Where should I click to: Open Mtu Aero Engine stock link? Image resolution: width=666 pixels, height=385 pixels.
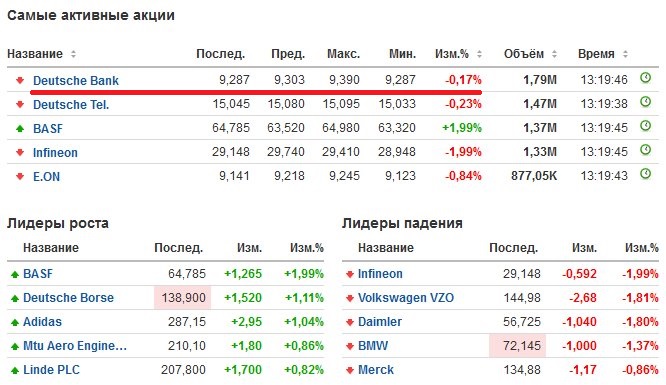pyautogui.click(x=75, y=346)
